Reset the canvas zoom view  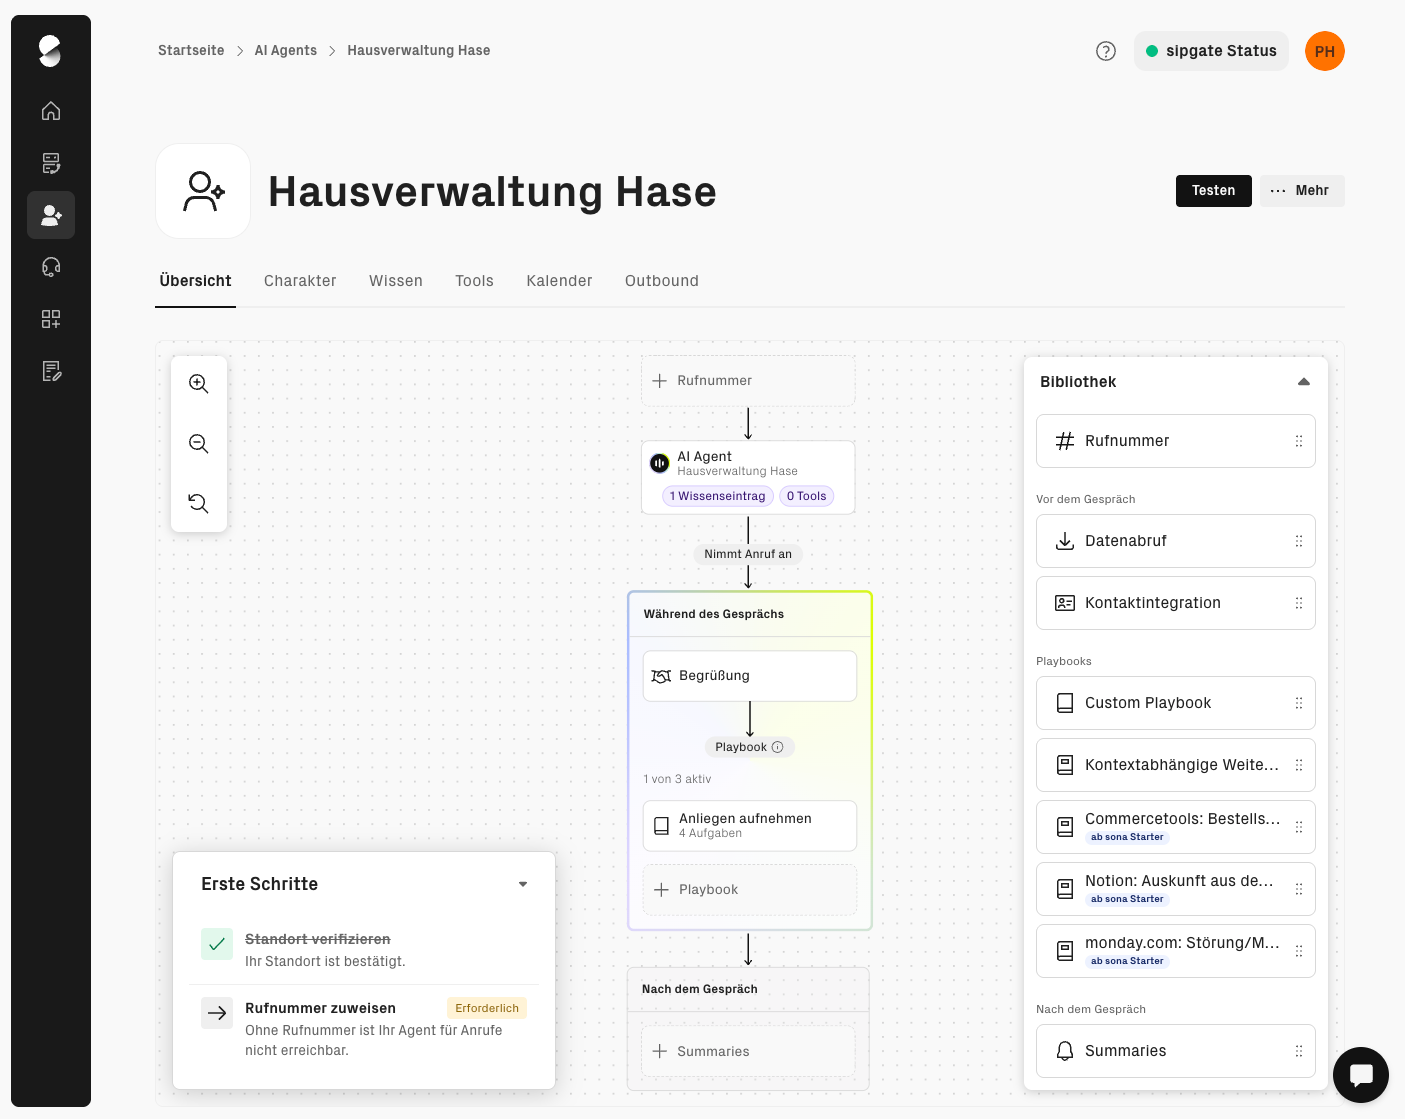tap(199, 504)
